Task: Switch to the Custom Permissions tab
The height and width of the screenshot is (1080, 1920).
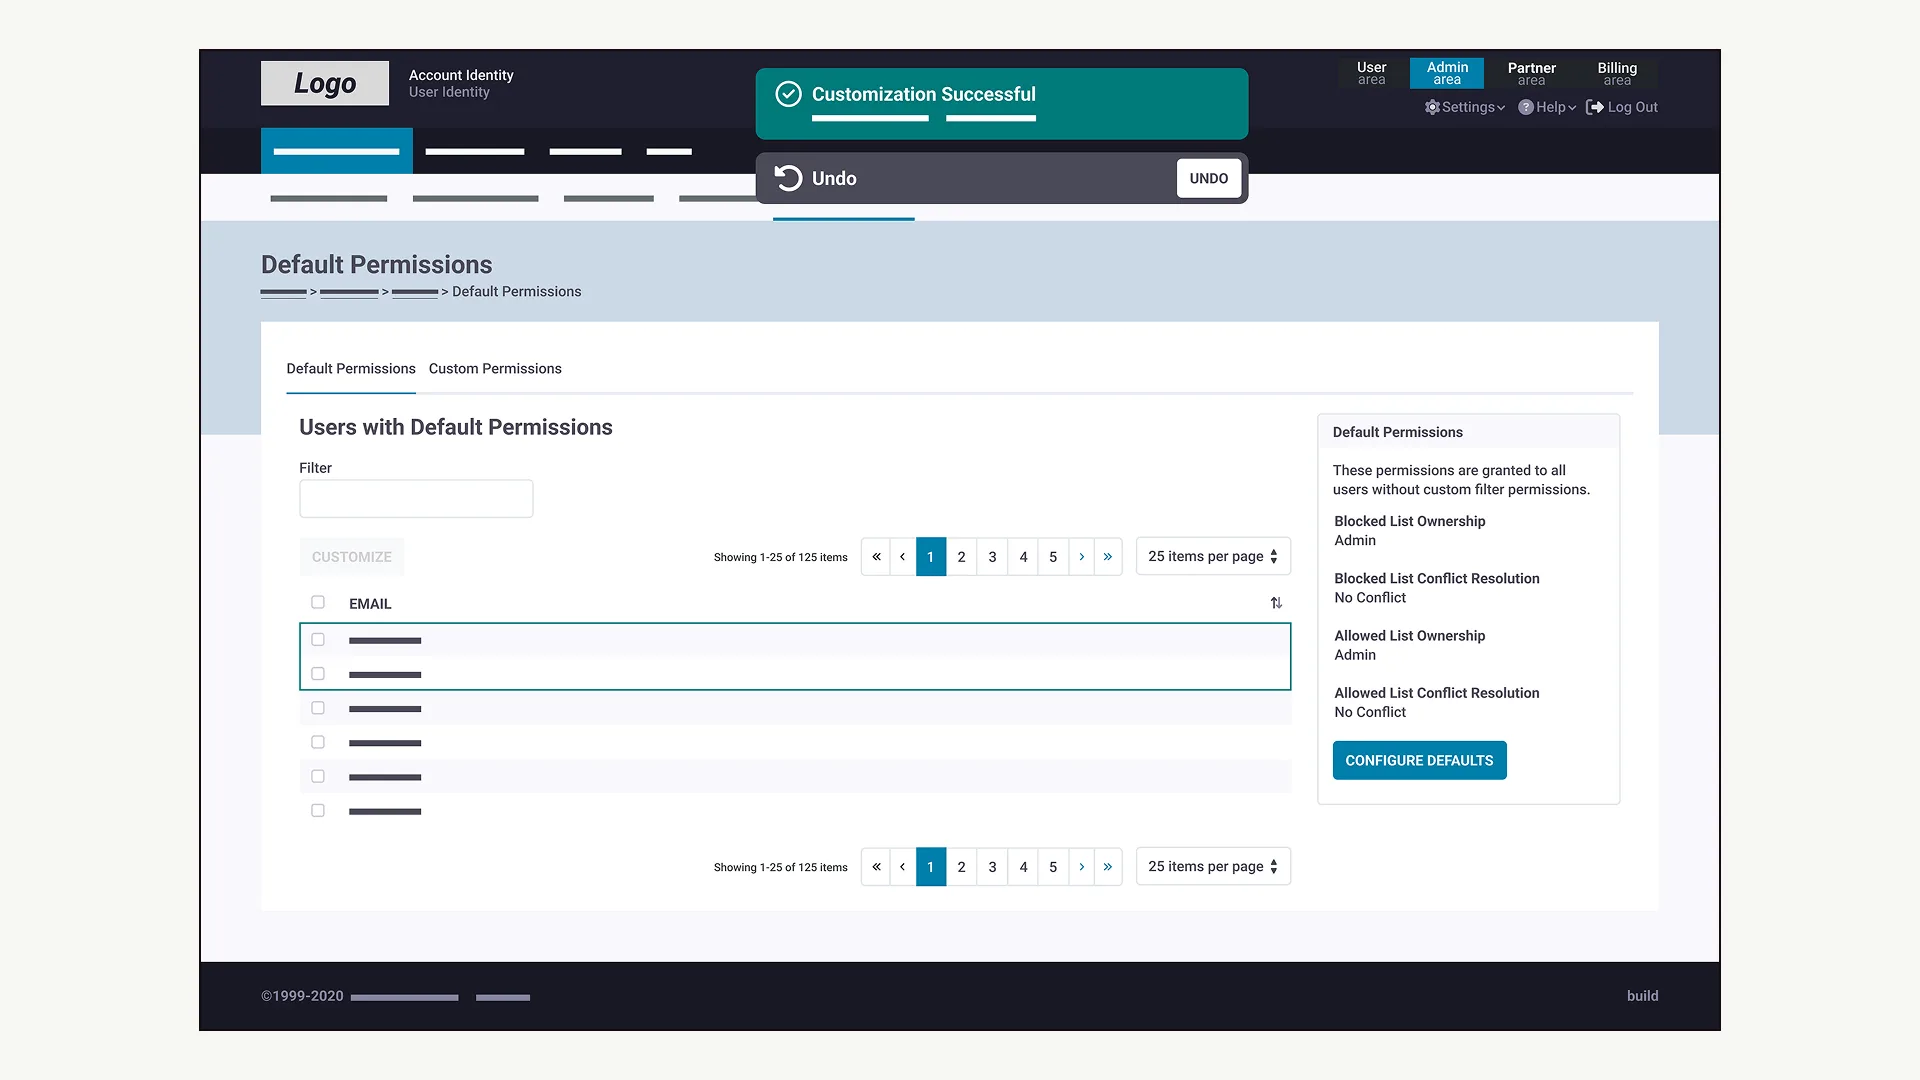Action: coord(495,369)
